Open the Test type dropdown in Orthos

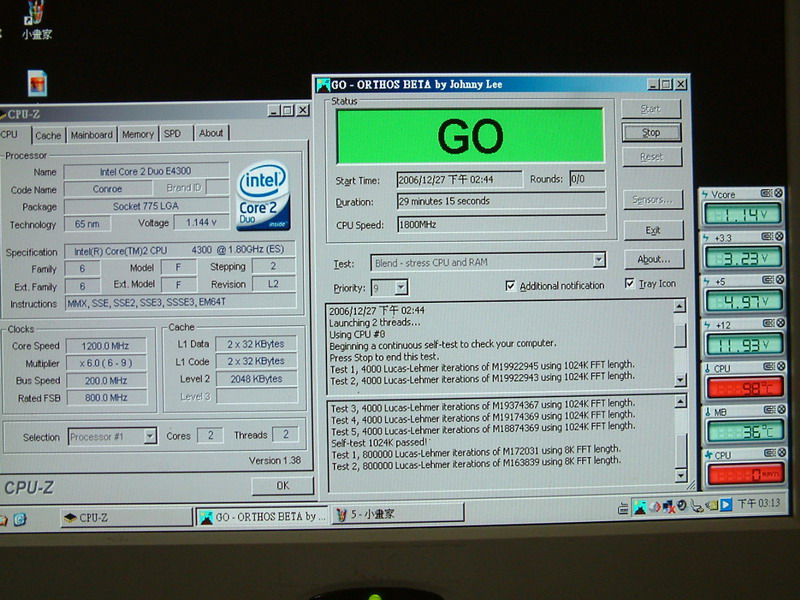[x=599, y=261]
